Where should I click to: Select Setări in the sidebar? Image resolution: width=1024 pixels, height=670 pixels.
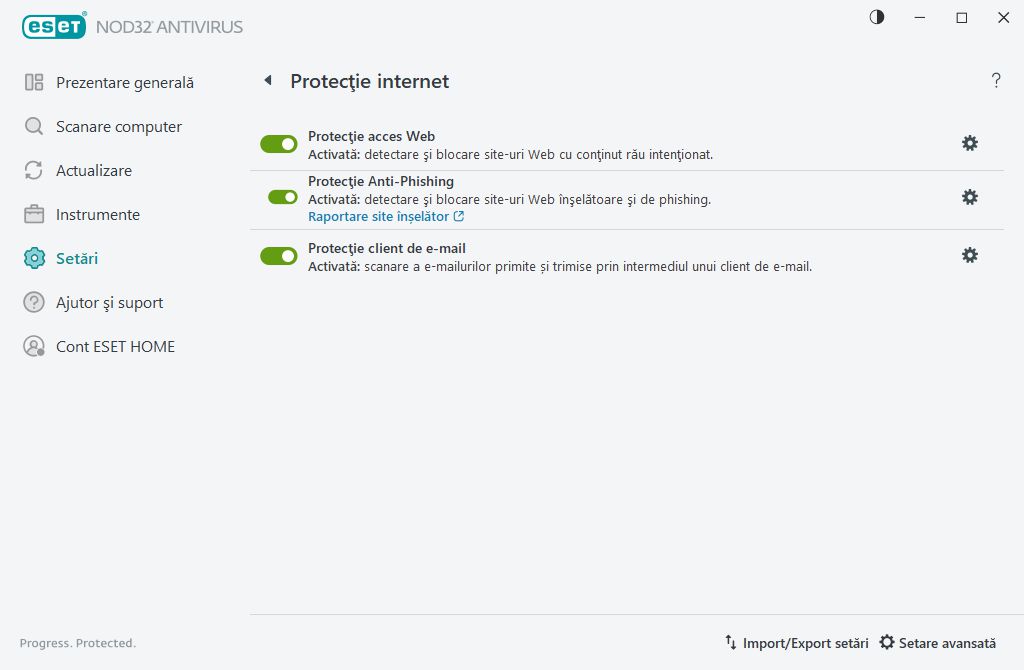point(77,258)
